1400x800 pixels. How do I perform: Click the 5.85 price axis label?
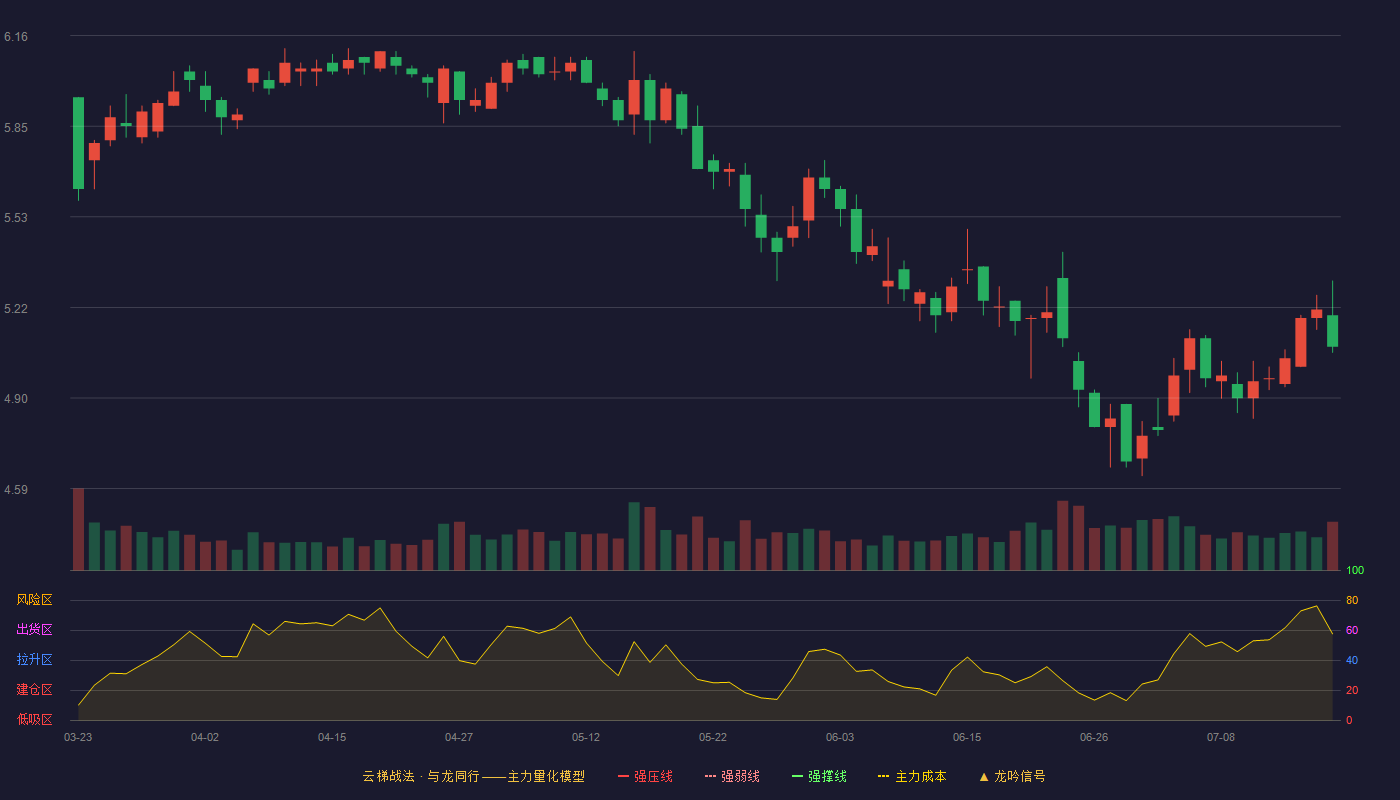[16, 128]
